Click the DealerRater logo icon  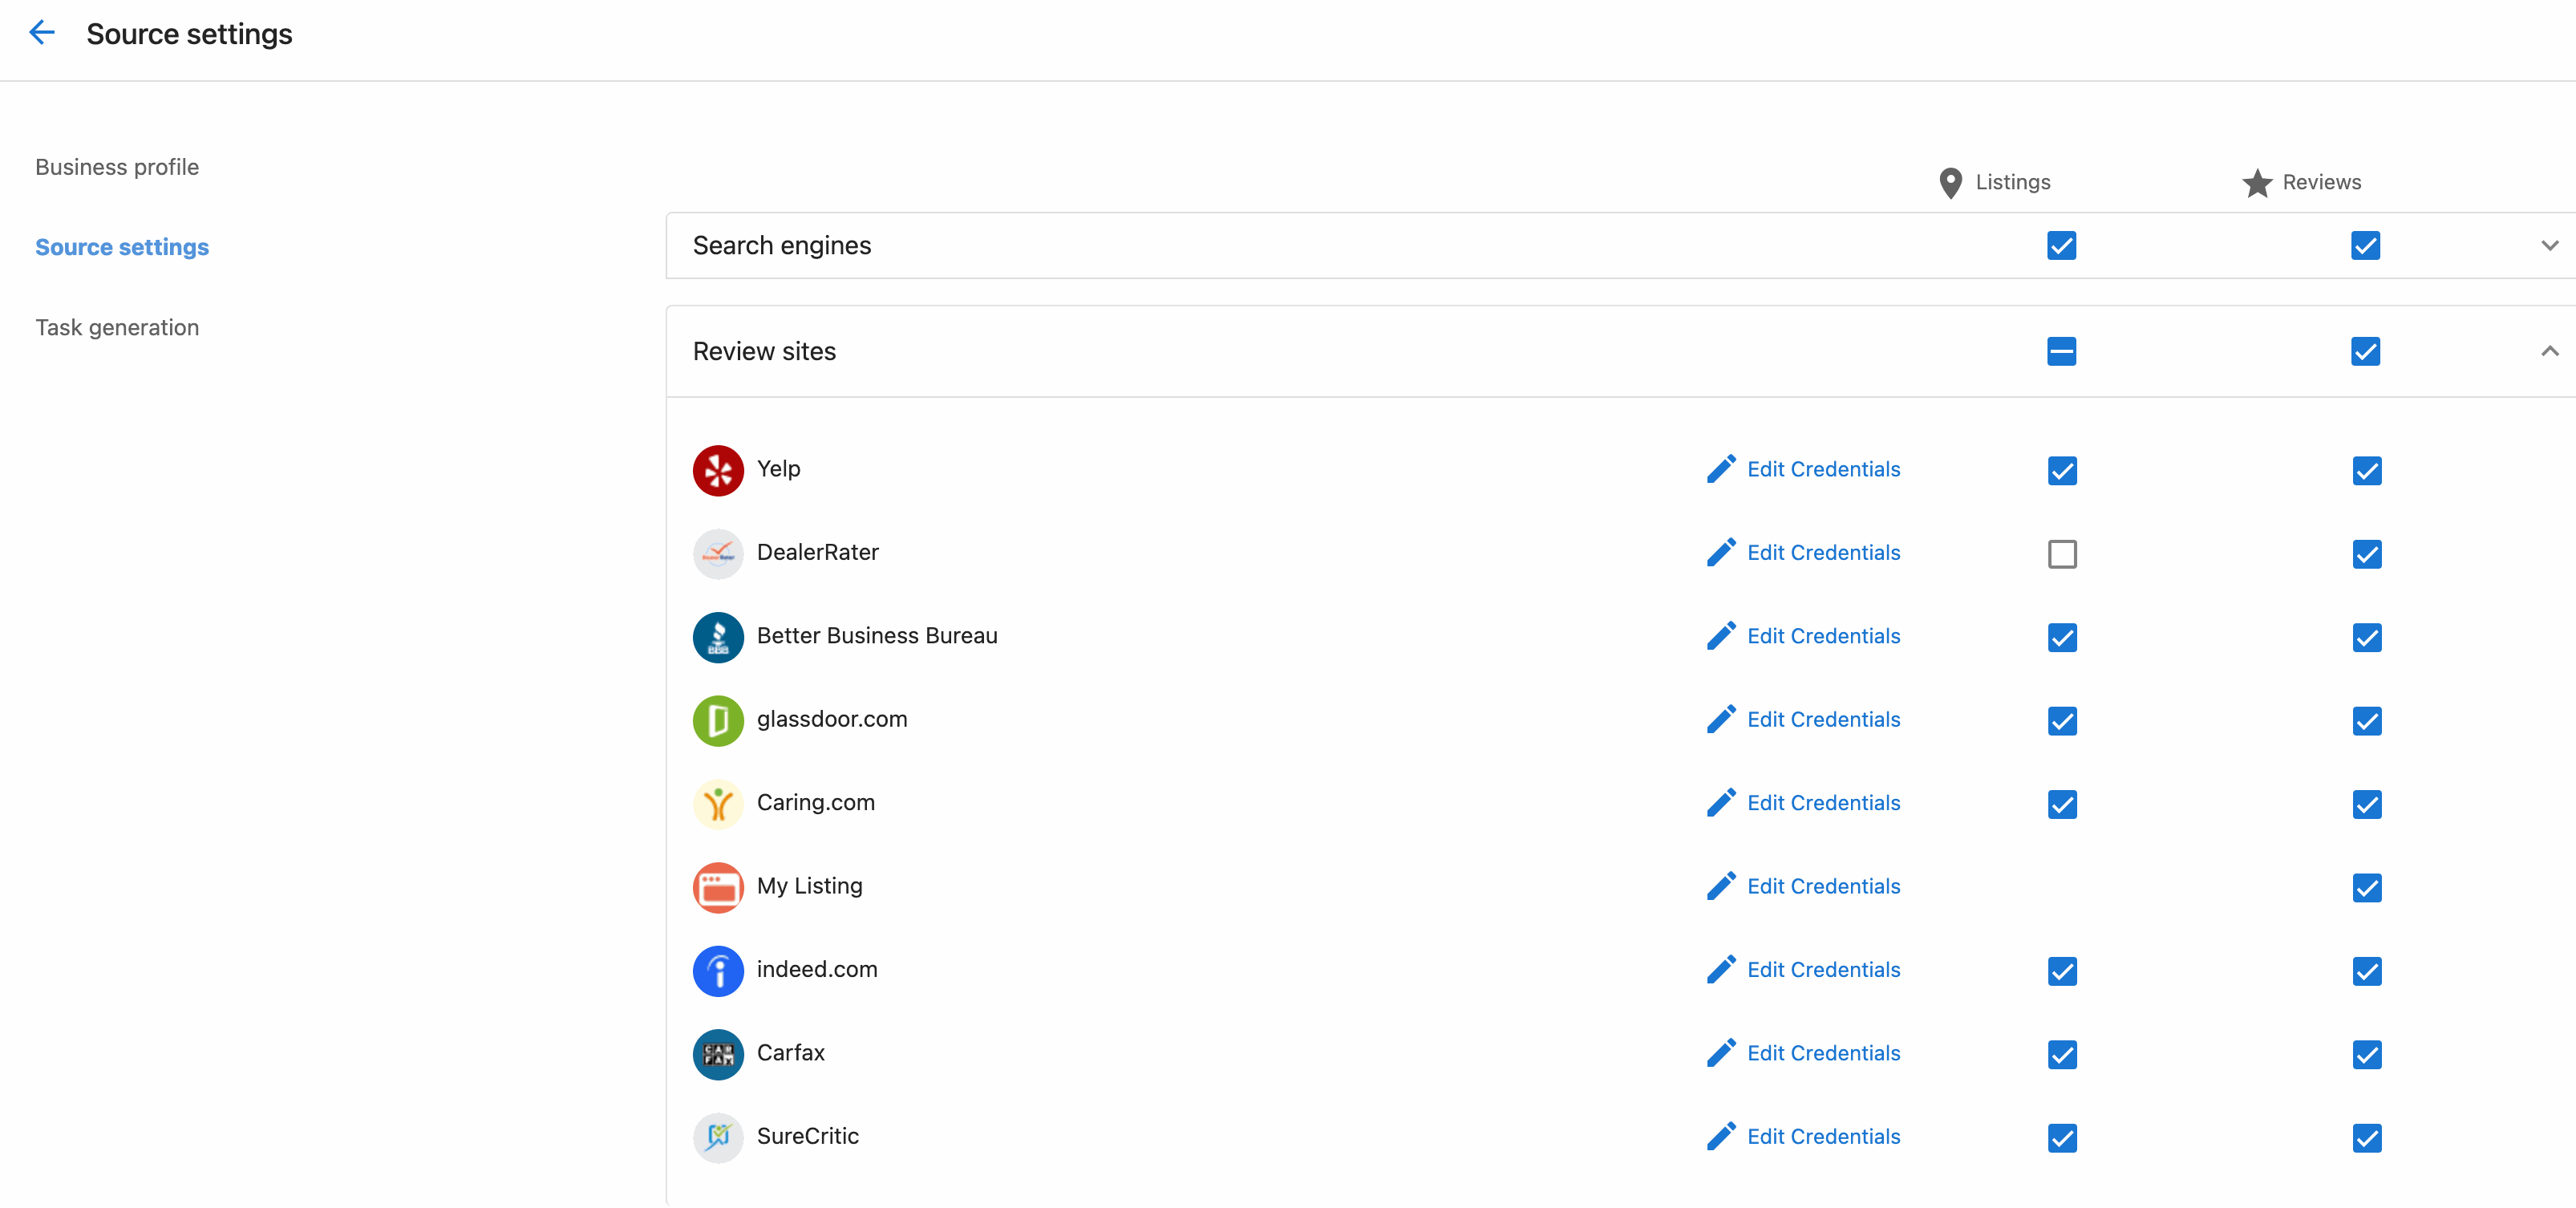718,553
